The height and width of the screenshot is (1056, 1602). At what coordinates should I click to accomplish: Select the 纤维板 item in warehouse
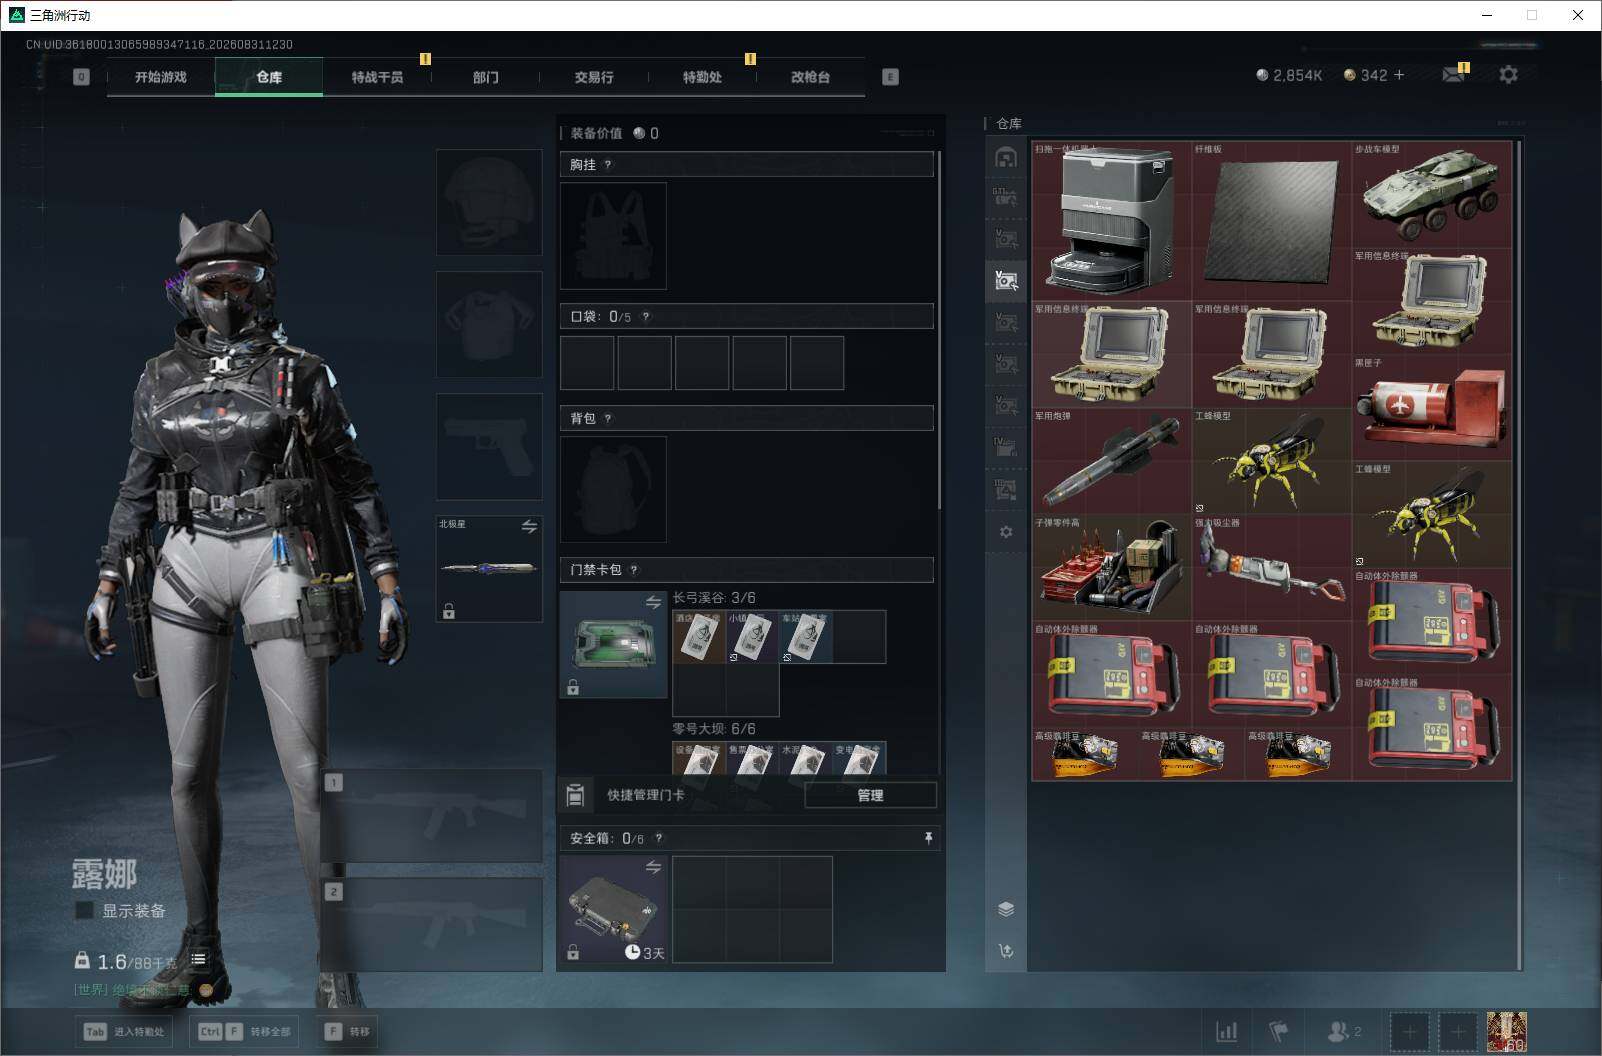[1272, 221]
